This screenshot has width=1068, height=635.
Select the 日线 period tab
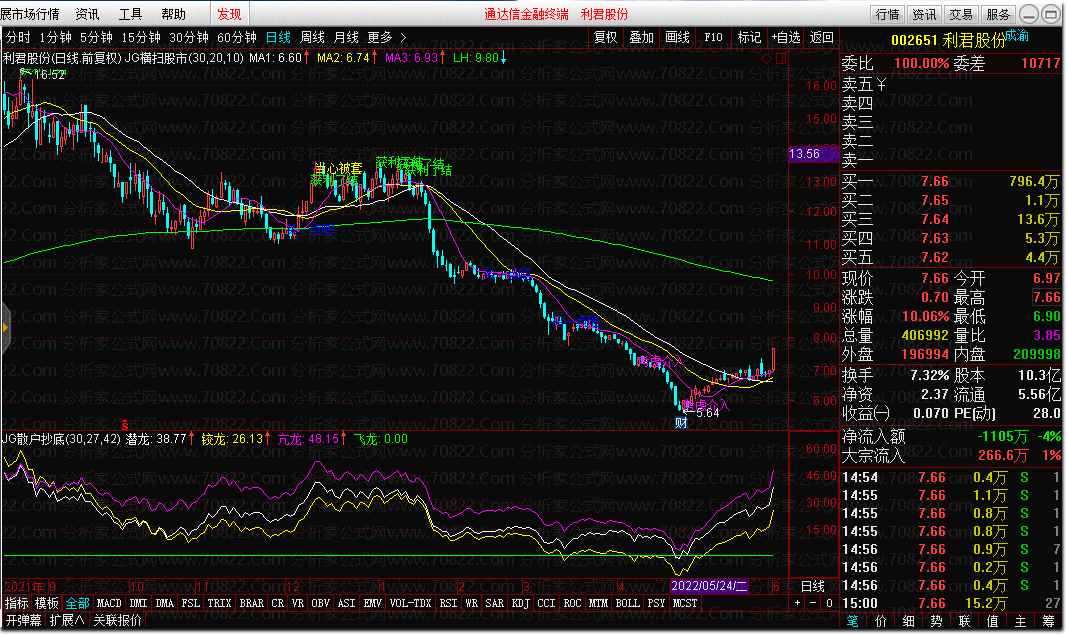click(x=278, y=37)
